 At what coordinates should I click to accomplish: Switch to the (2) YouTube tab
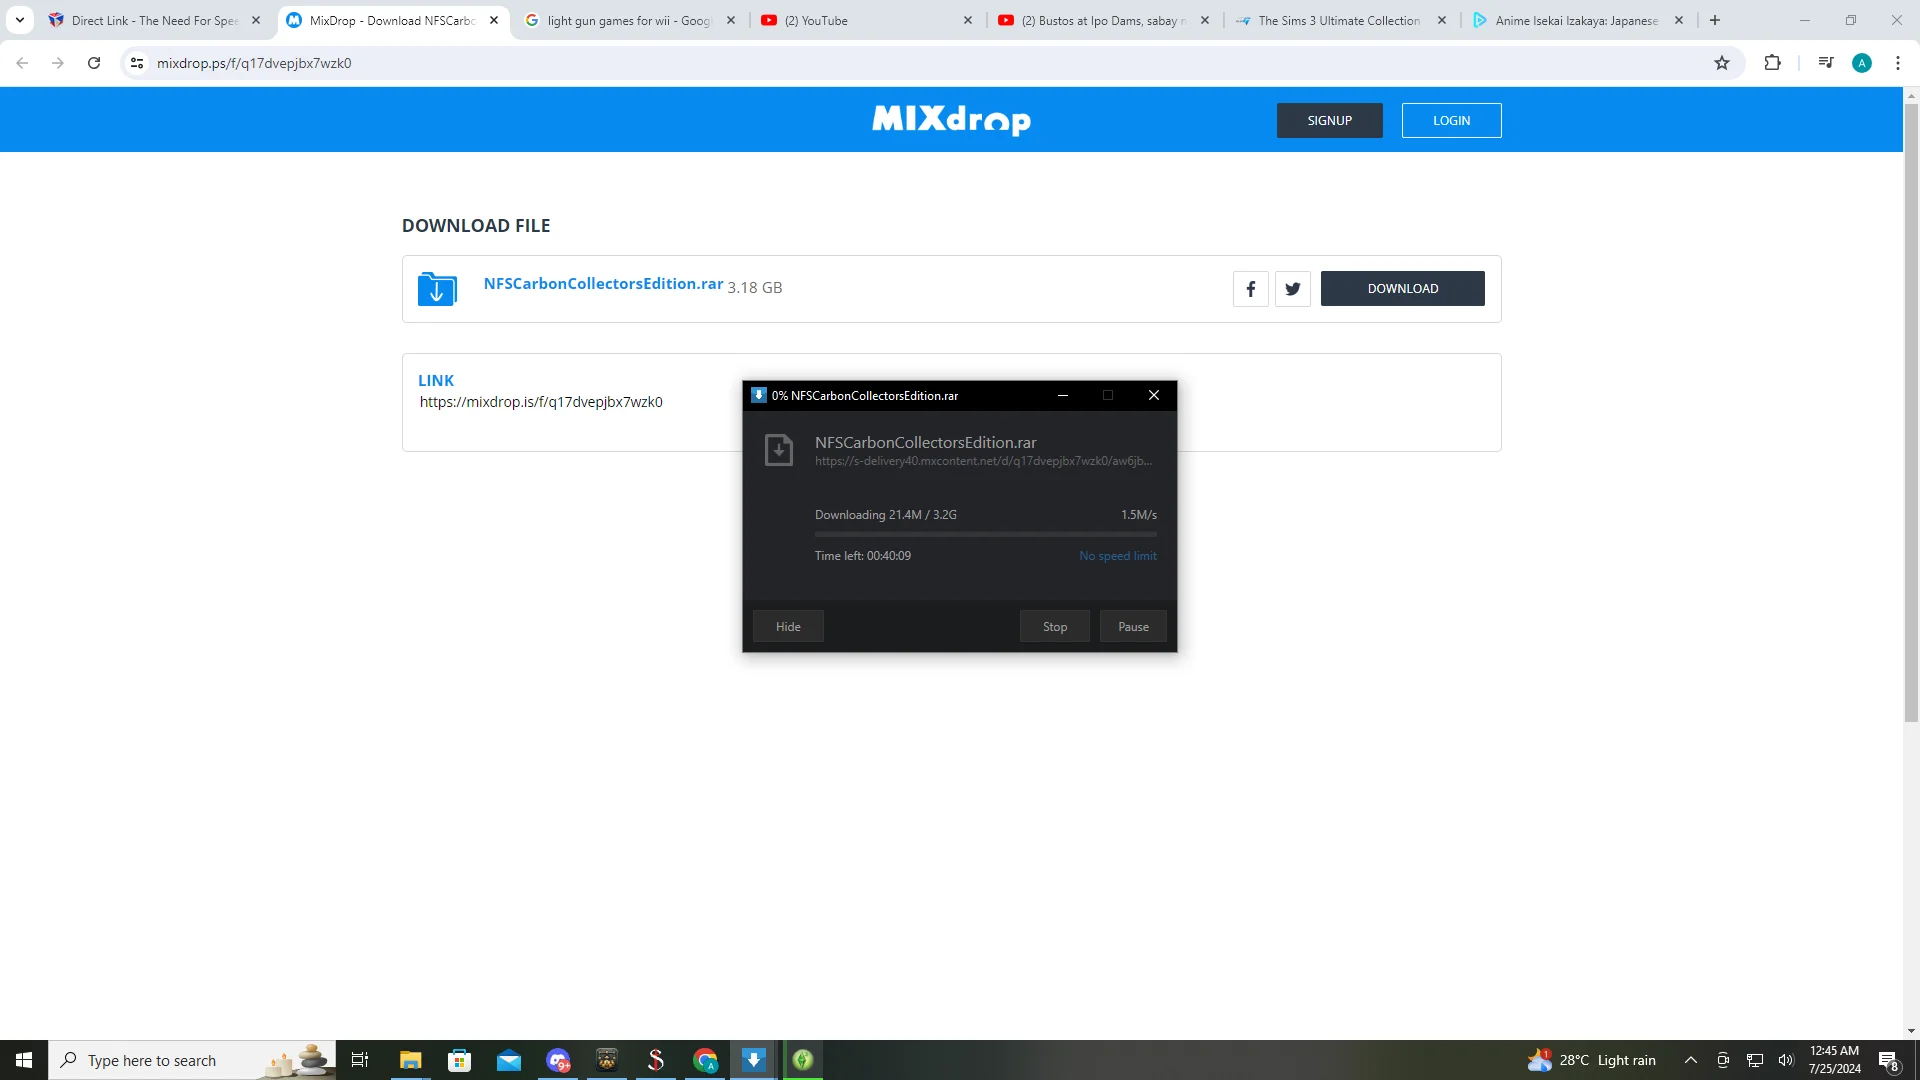coord(866,20)
